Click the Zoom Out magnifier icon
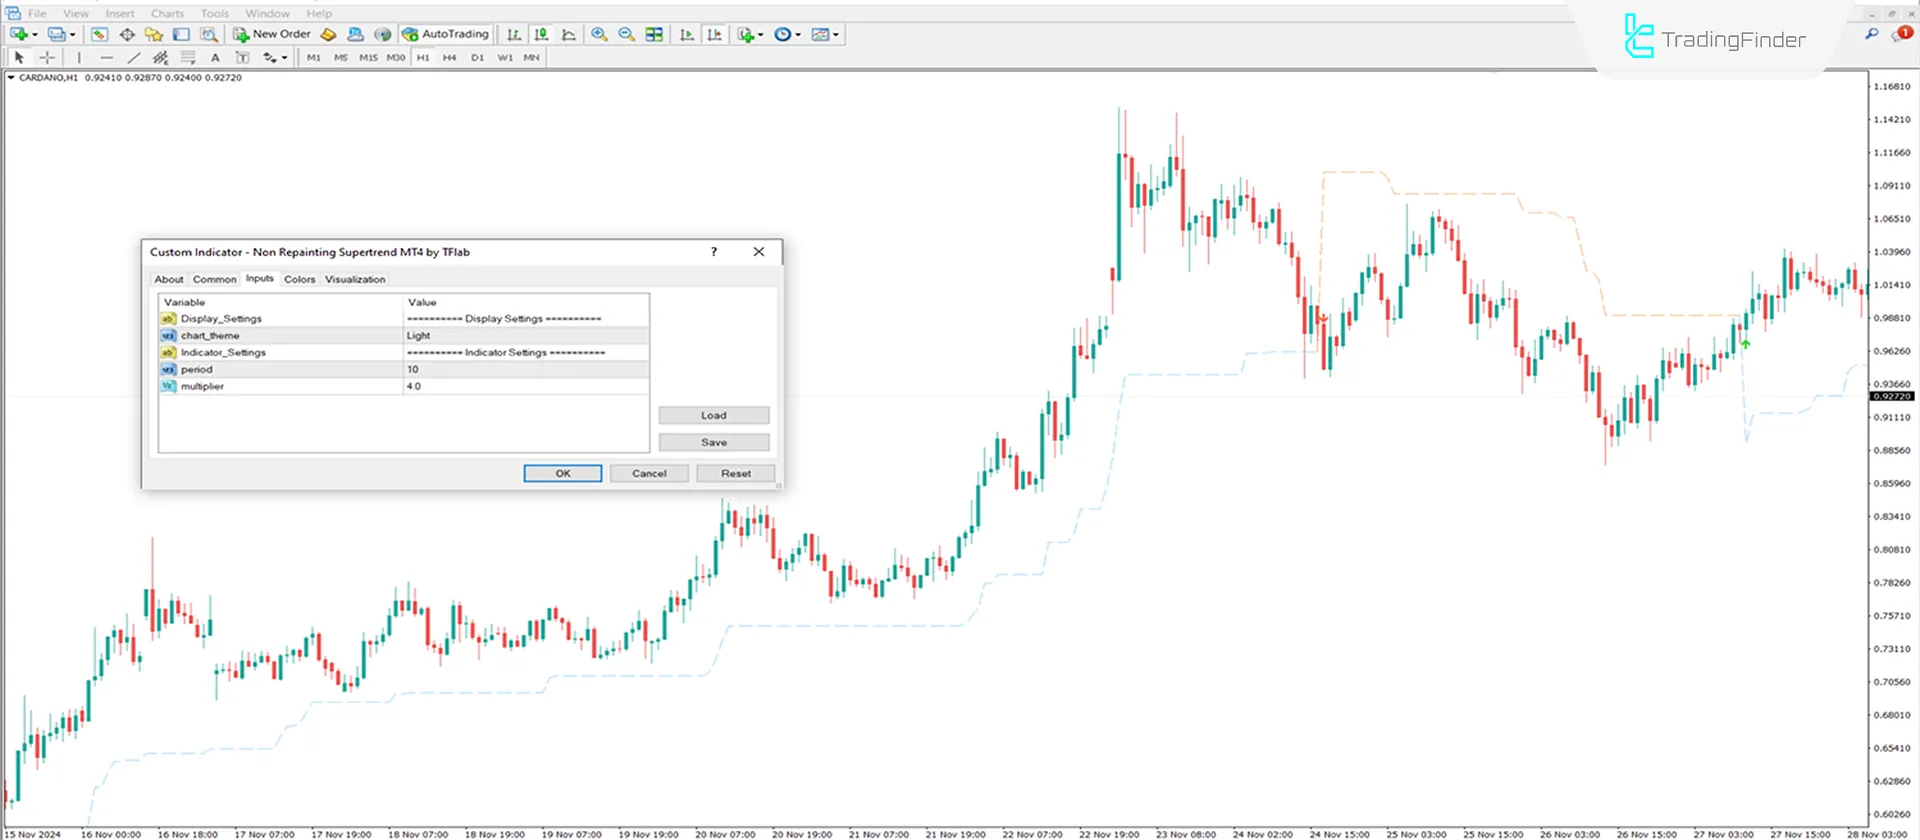 tap(626, 34)
